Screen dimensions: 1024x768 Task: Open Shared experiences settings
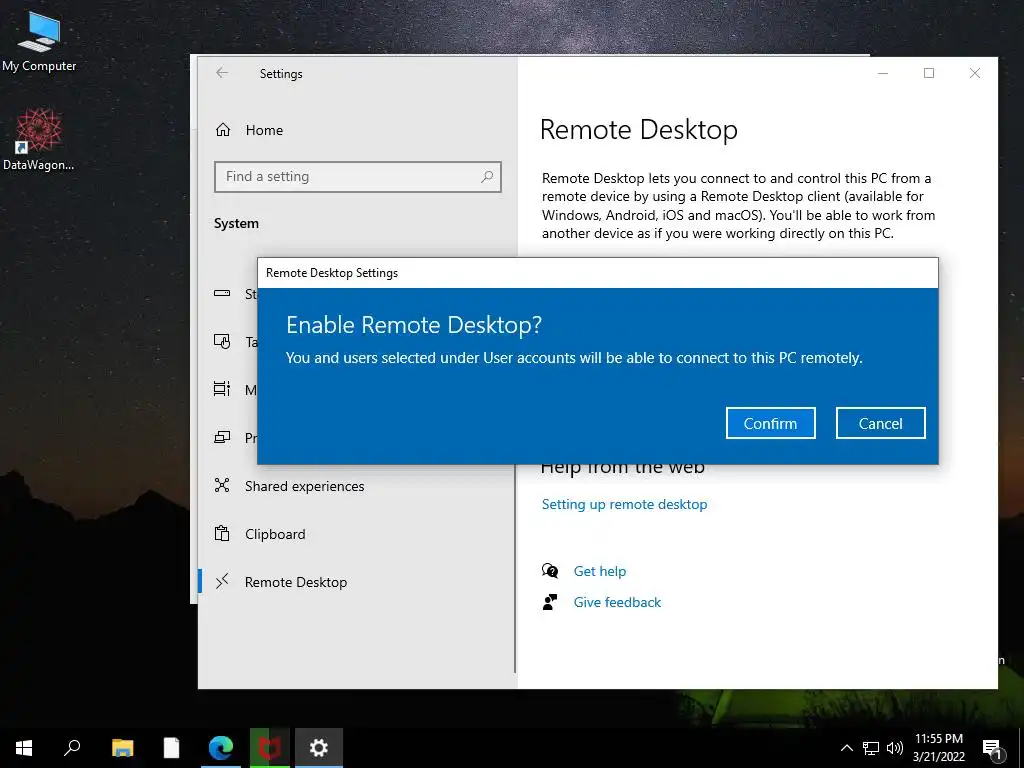[304, 486]
